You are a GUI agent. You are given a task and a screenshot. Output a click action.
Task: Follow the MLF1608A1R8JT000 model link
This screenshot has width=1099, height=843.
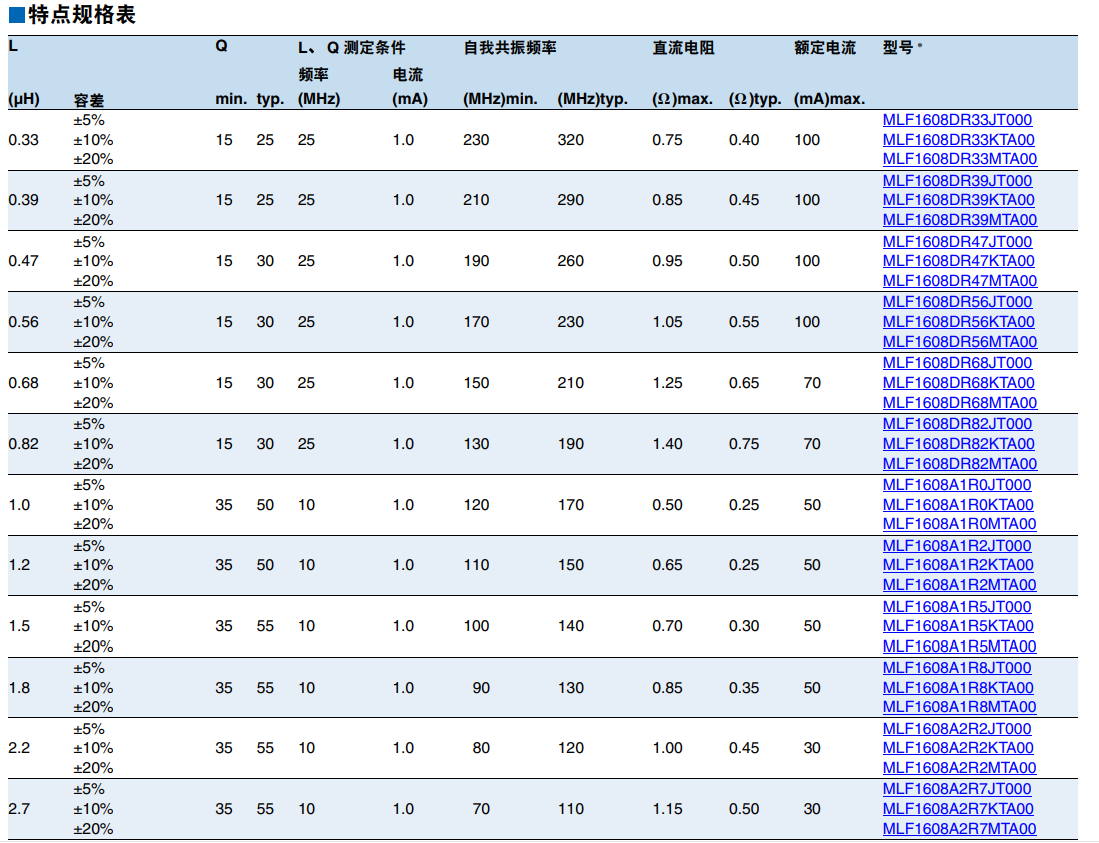click(957, 668)
